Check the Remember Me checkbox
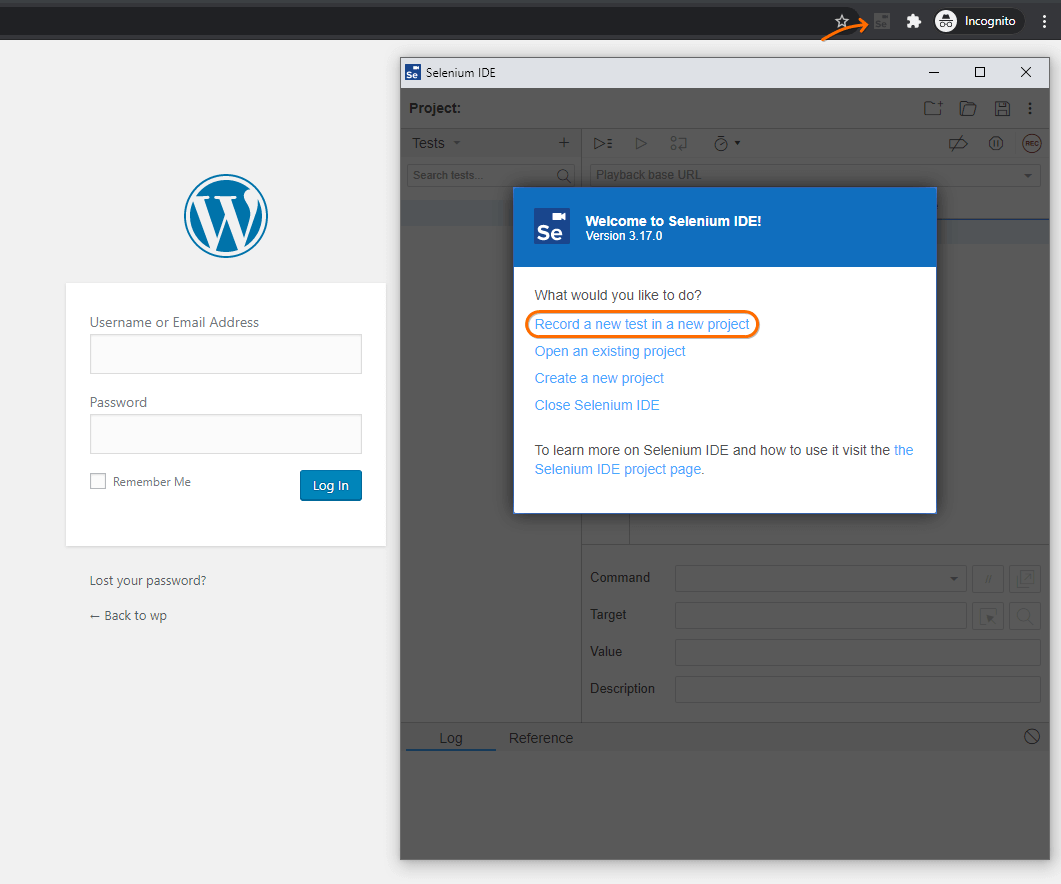Viewport: 1061px width, 884px height. point(98,481)
